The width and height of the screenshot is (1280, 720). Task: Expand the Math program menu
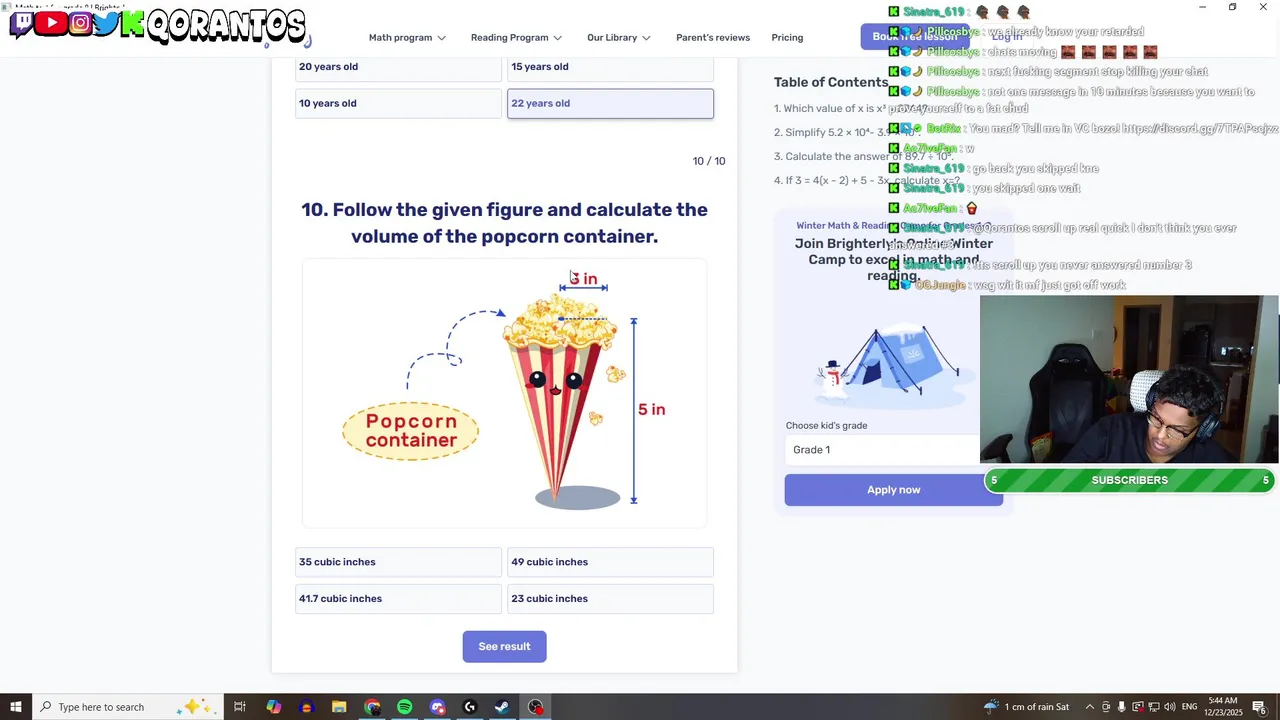(x=407, y=38)
